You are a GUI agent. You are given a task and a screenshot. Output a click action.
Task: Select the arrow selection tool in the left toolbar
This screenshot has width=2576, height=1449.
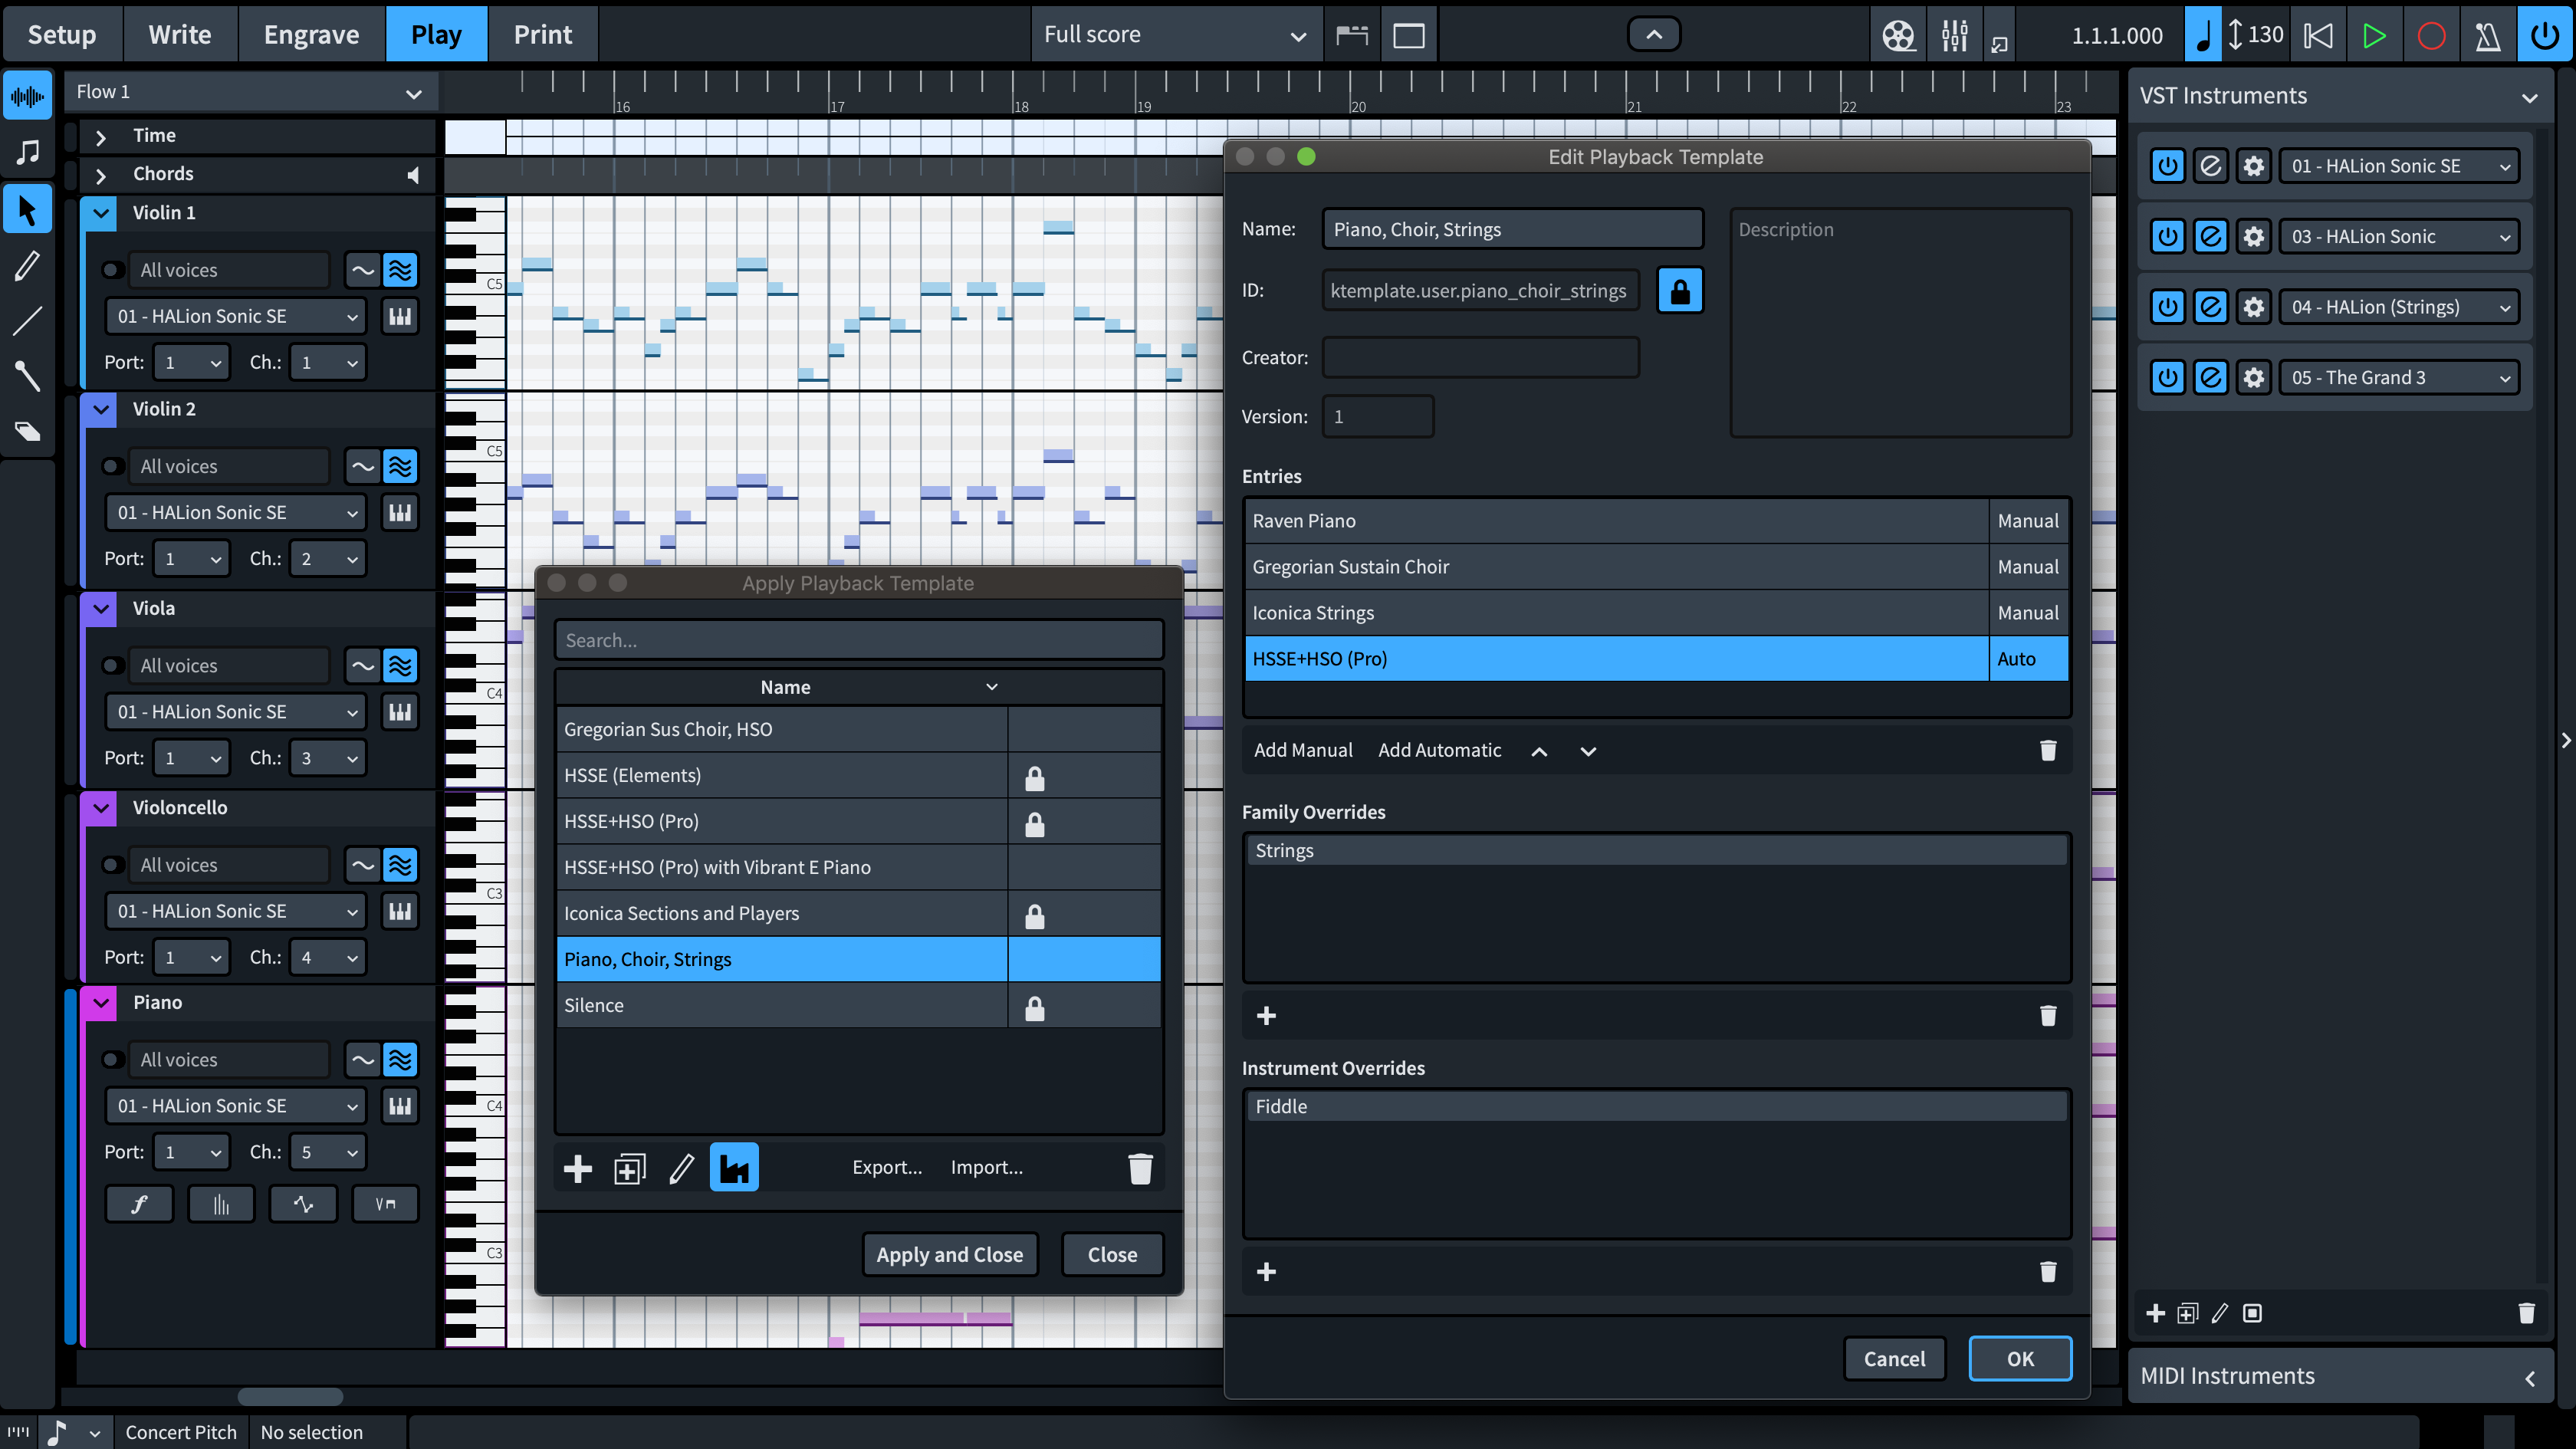point(27,209)
